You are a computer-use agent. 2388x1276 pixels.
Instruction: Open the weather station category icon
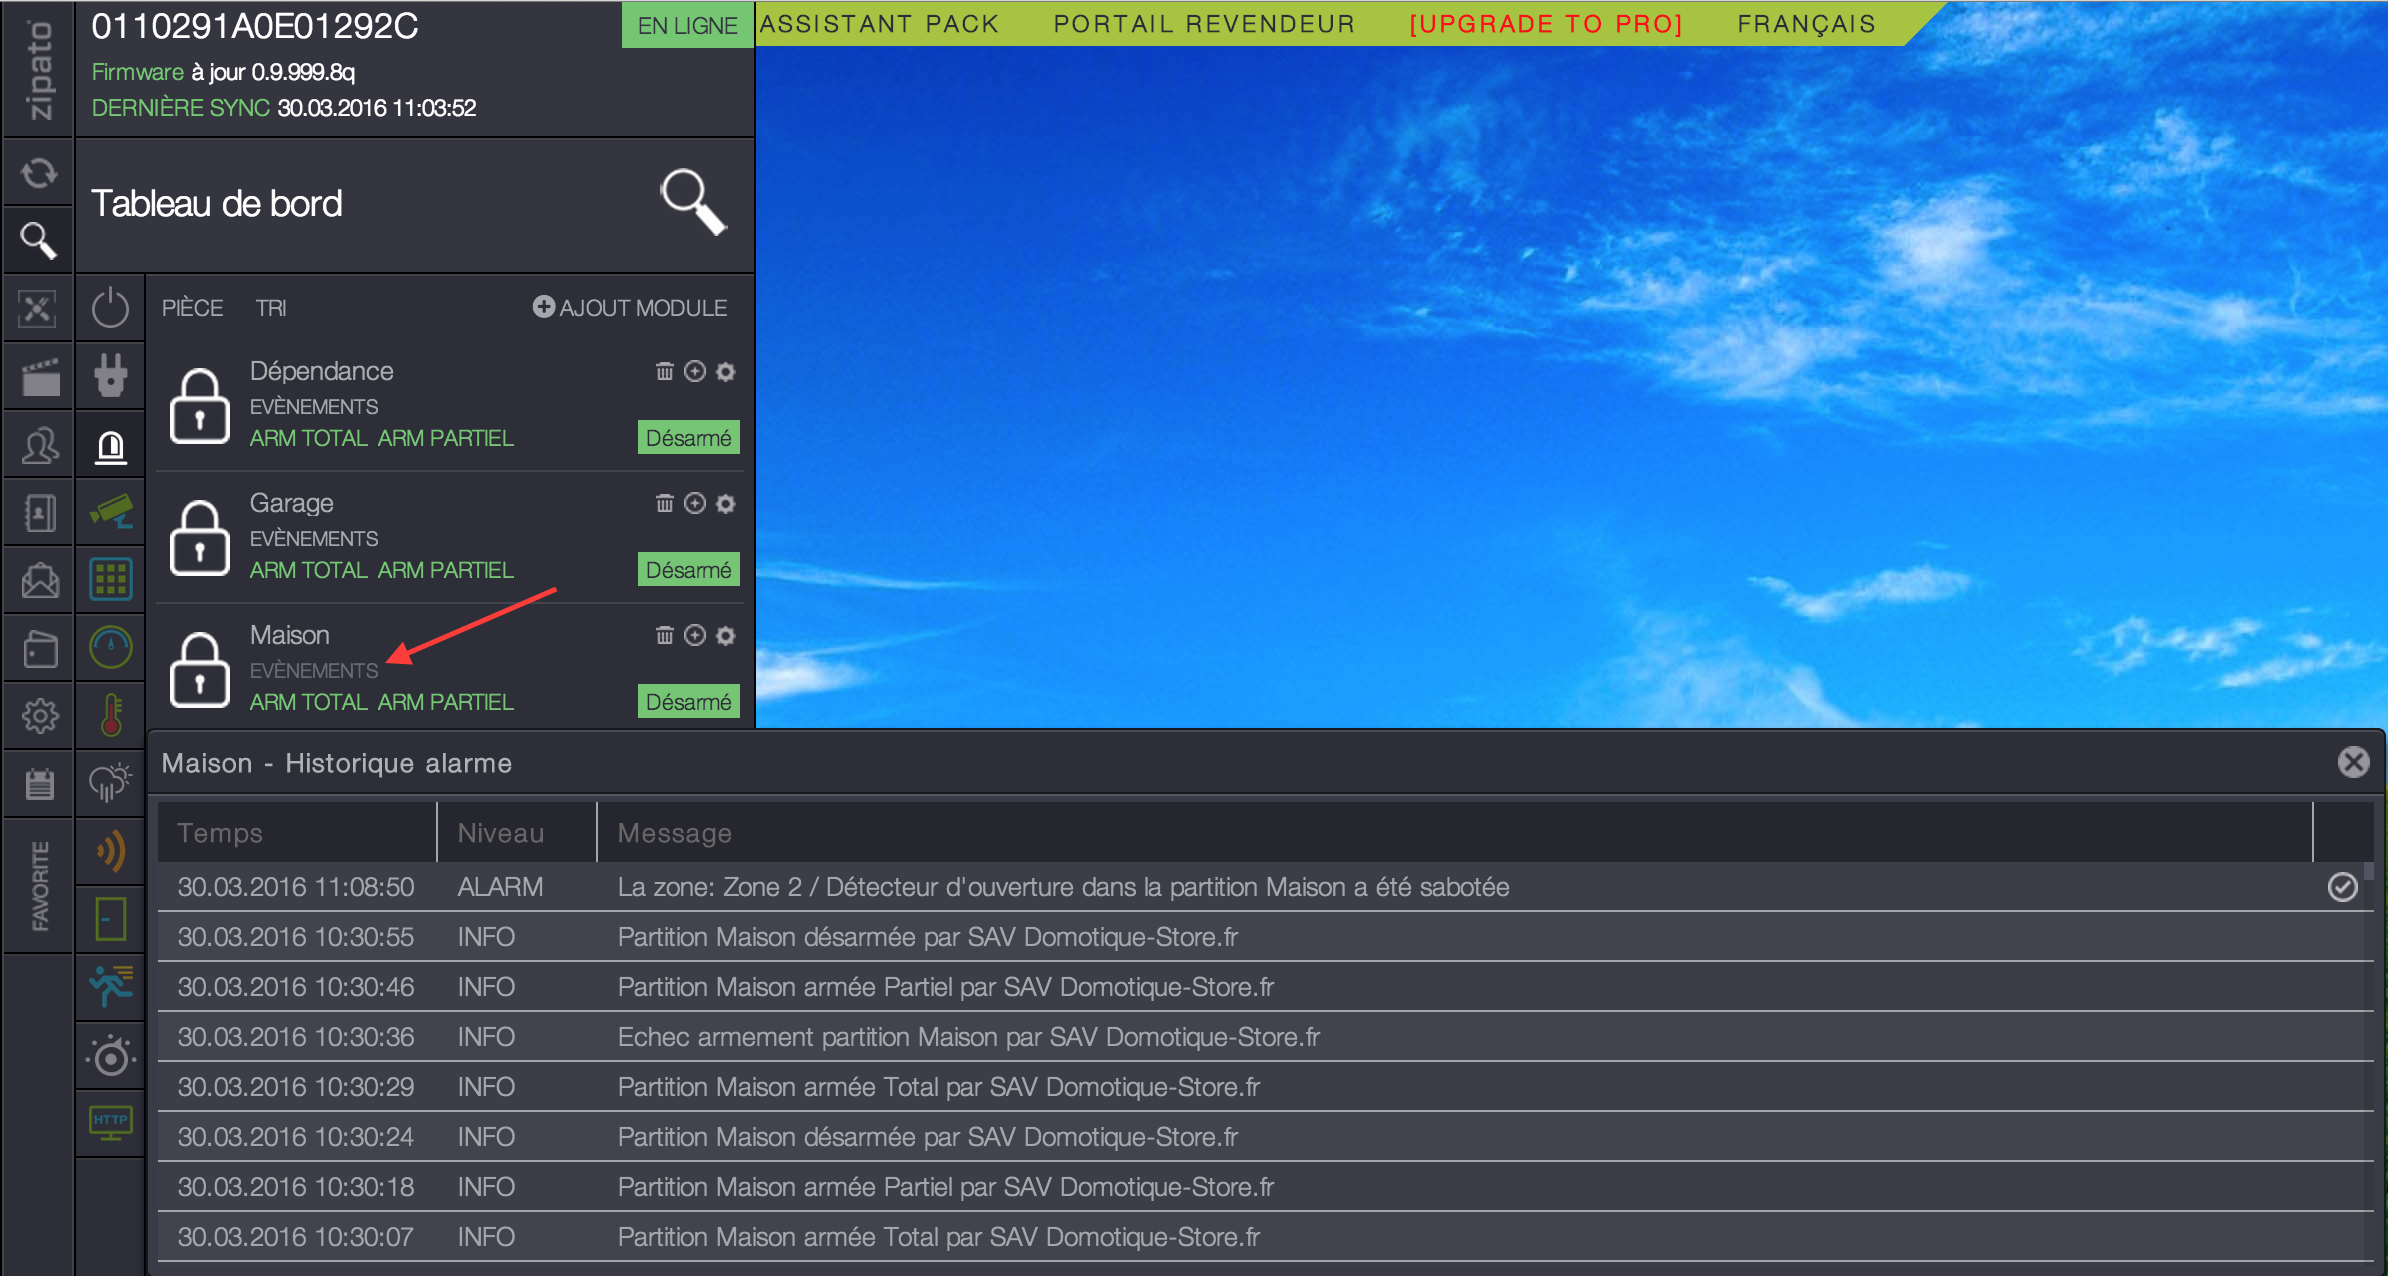tap(111, 781)
